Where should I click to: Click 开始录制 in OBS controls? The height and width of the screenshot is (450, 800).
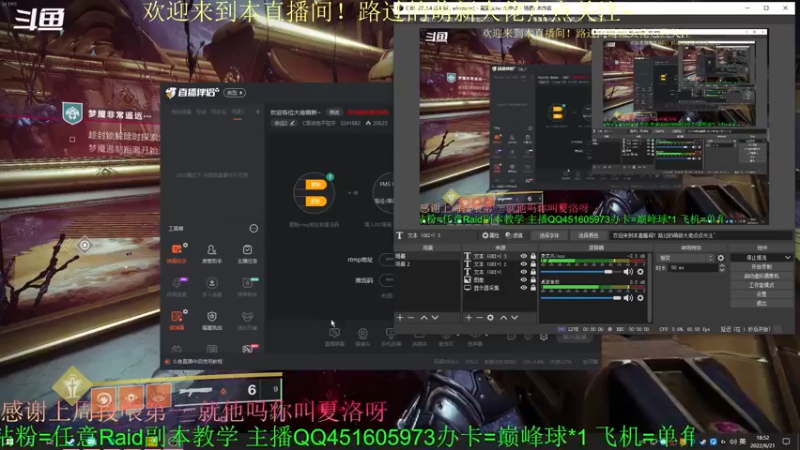click(x=761, y=267)
